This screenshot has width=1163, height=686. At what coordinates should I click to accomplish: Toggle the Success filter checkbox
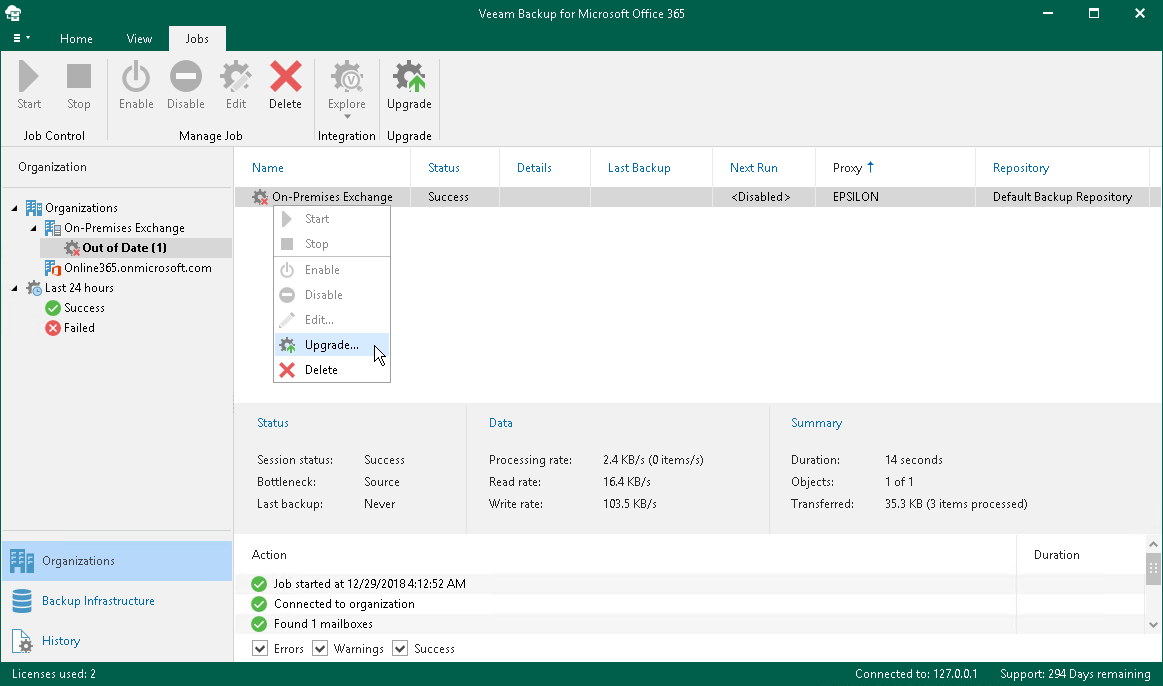[400, 649]
